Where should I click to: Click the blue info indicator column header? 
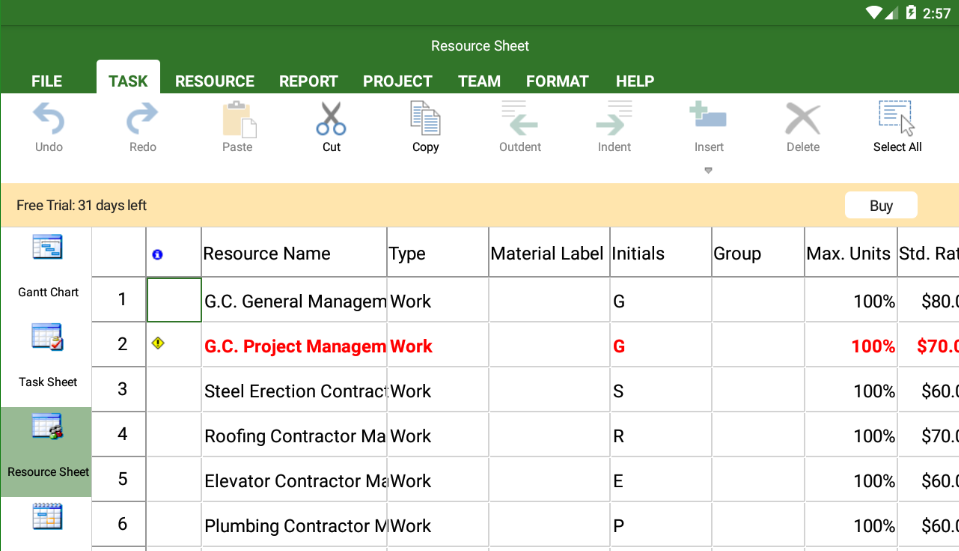tap(157, 254)
